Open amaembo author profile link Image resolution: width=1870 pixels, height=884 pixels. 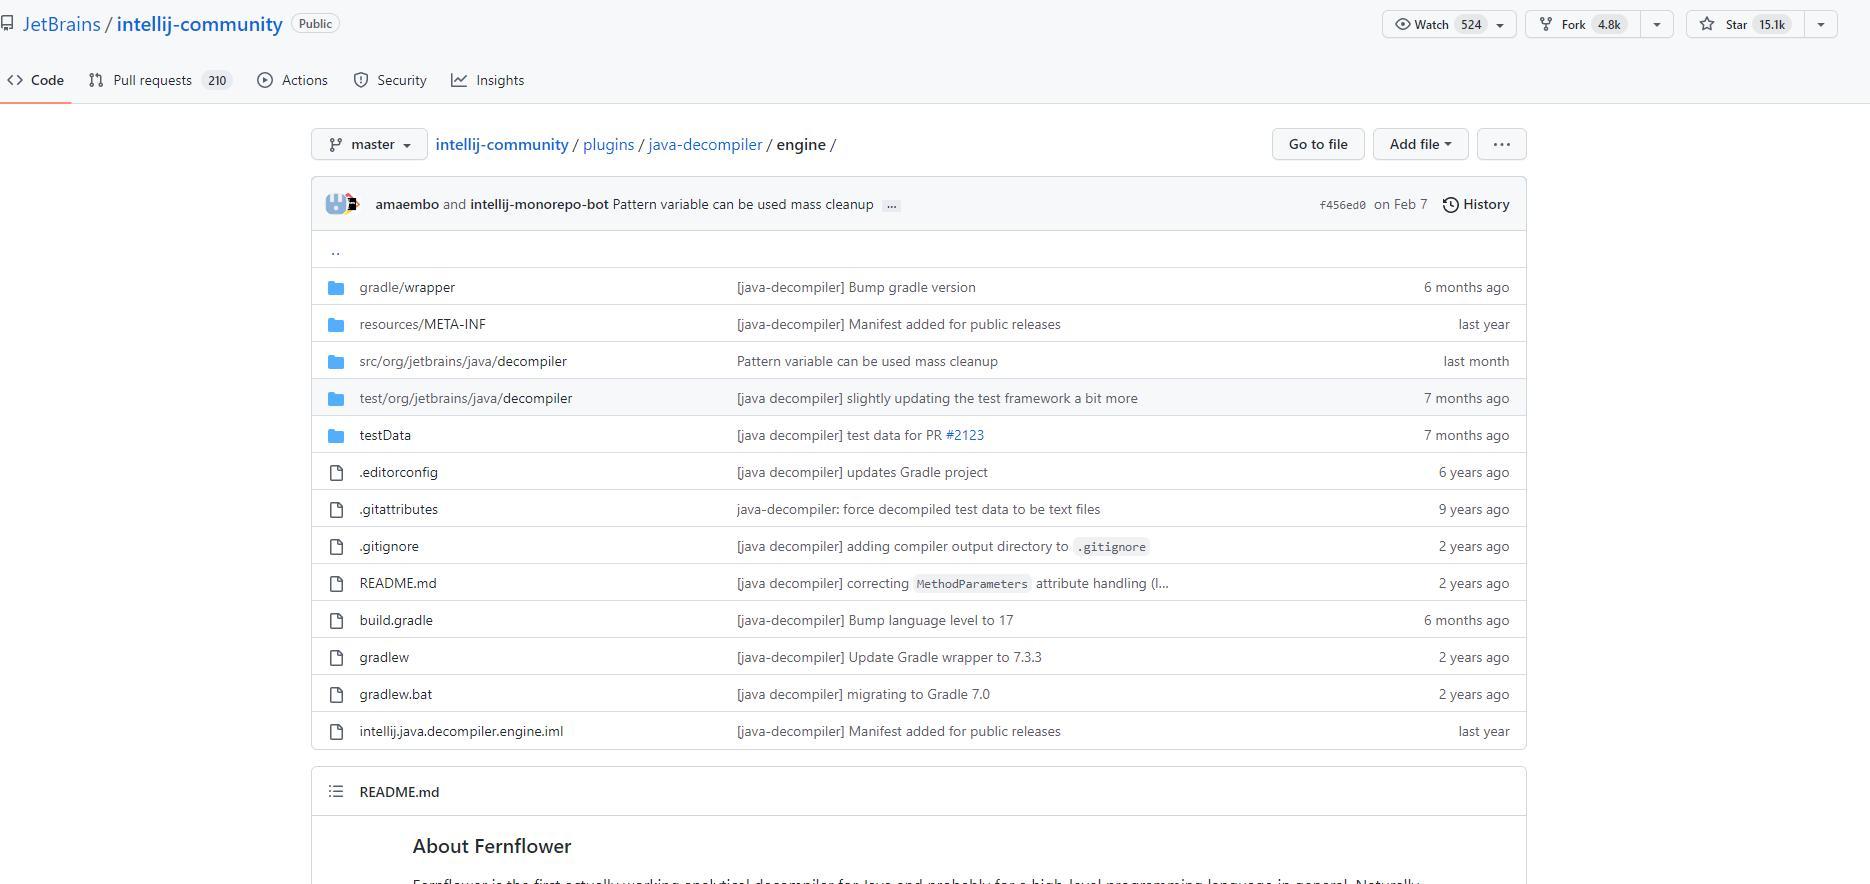click(407, 204)
